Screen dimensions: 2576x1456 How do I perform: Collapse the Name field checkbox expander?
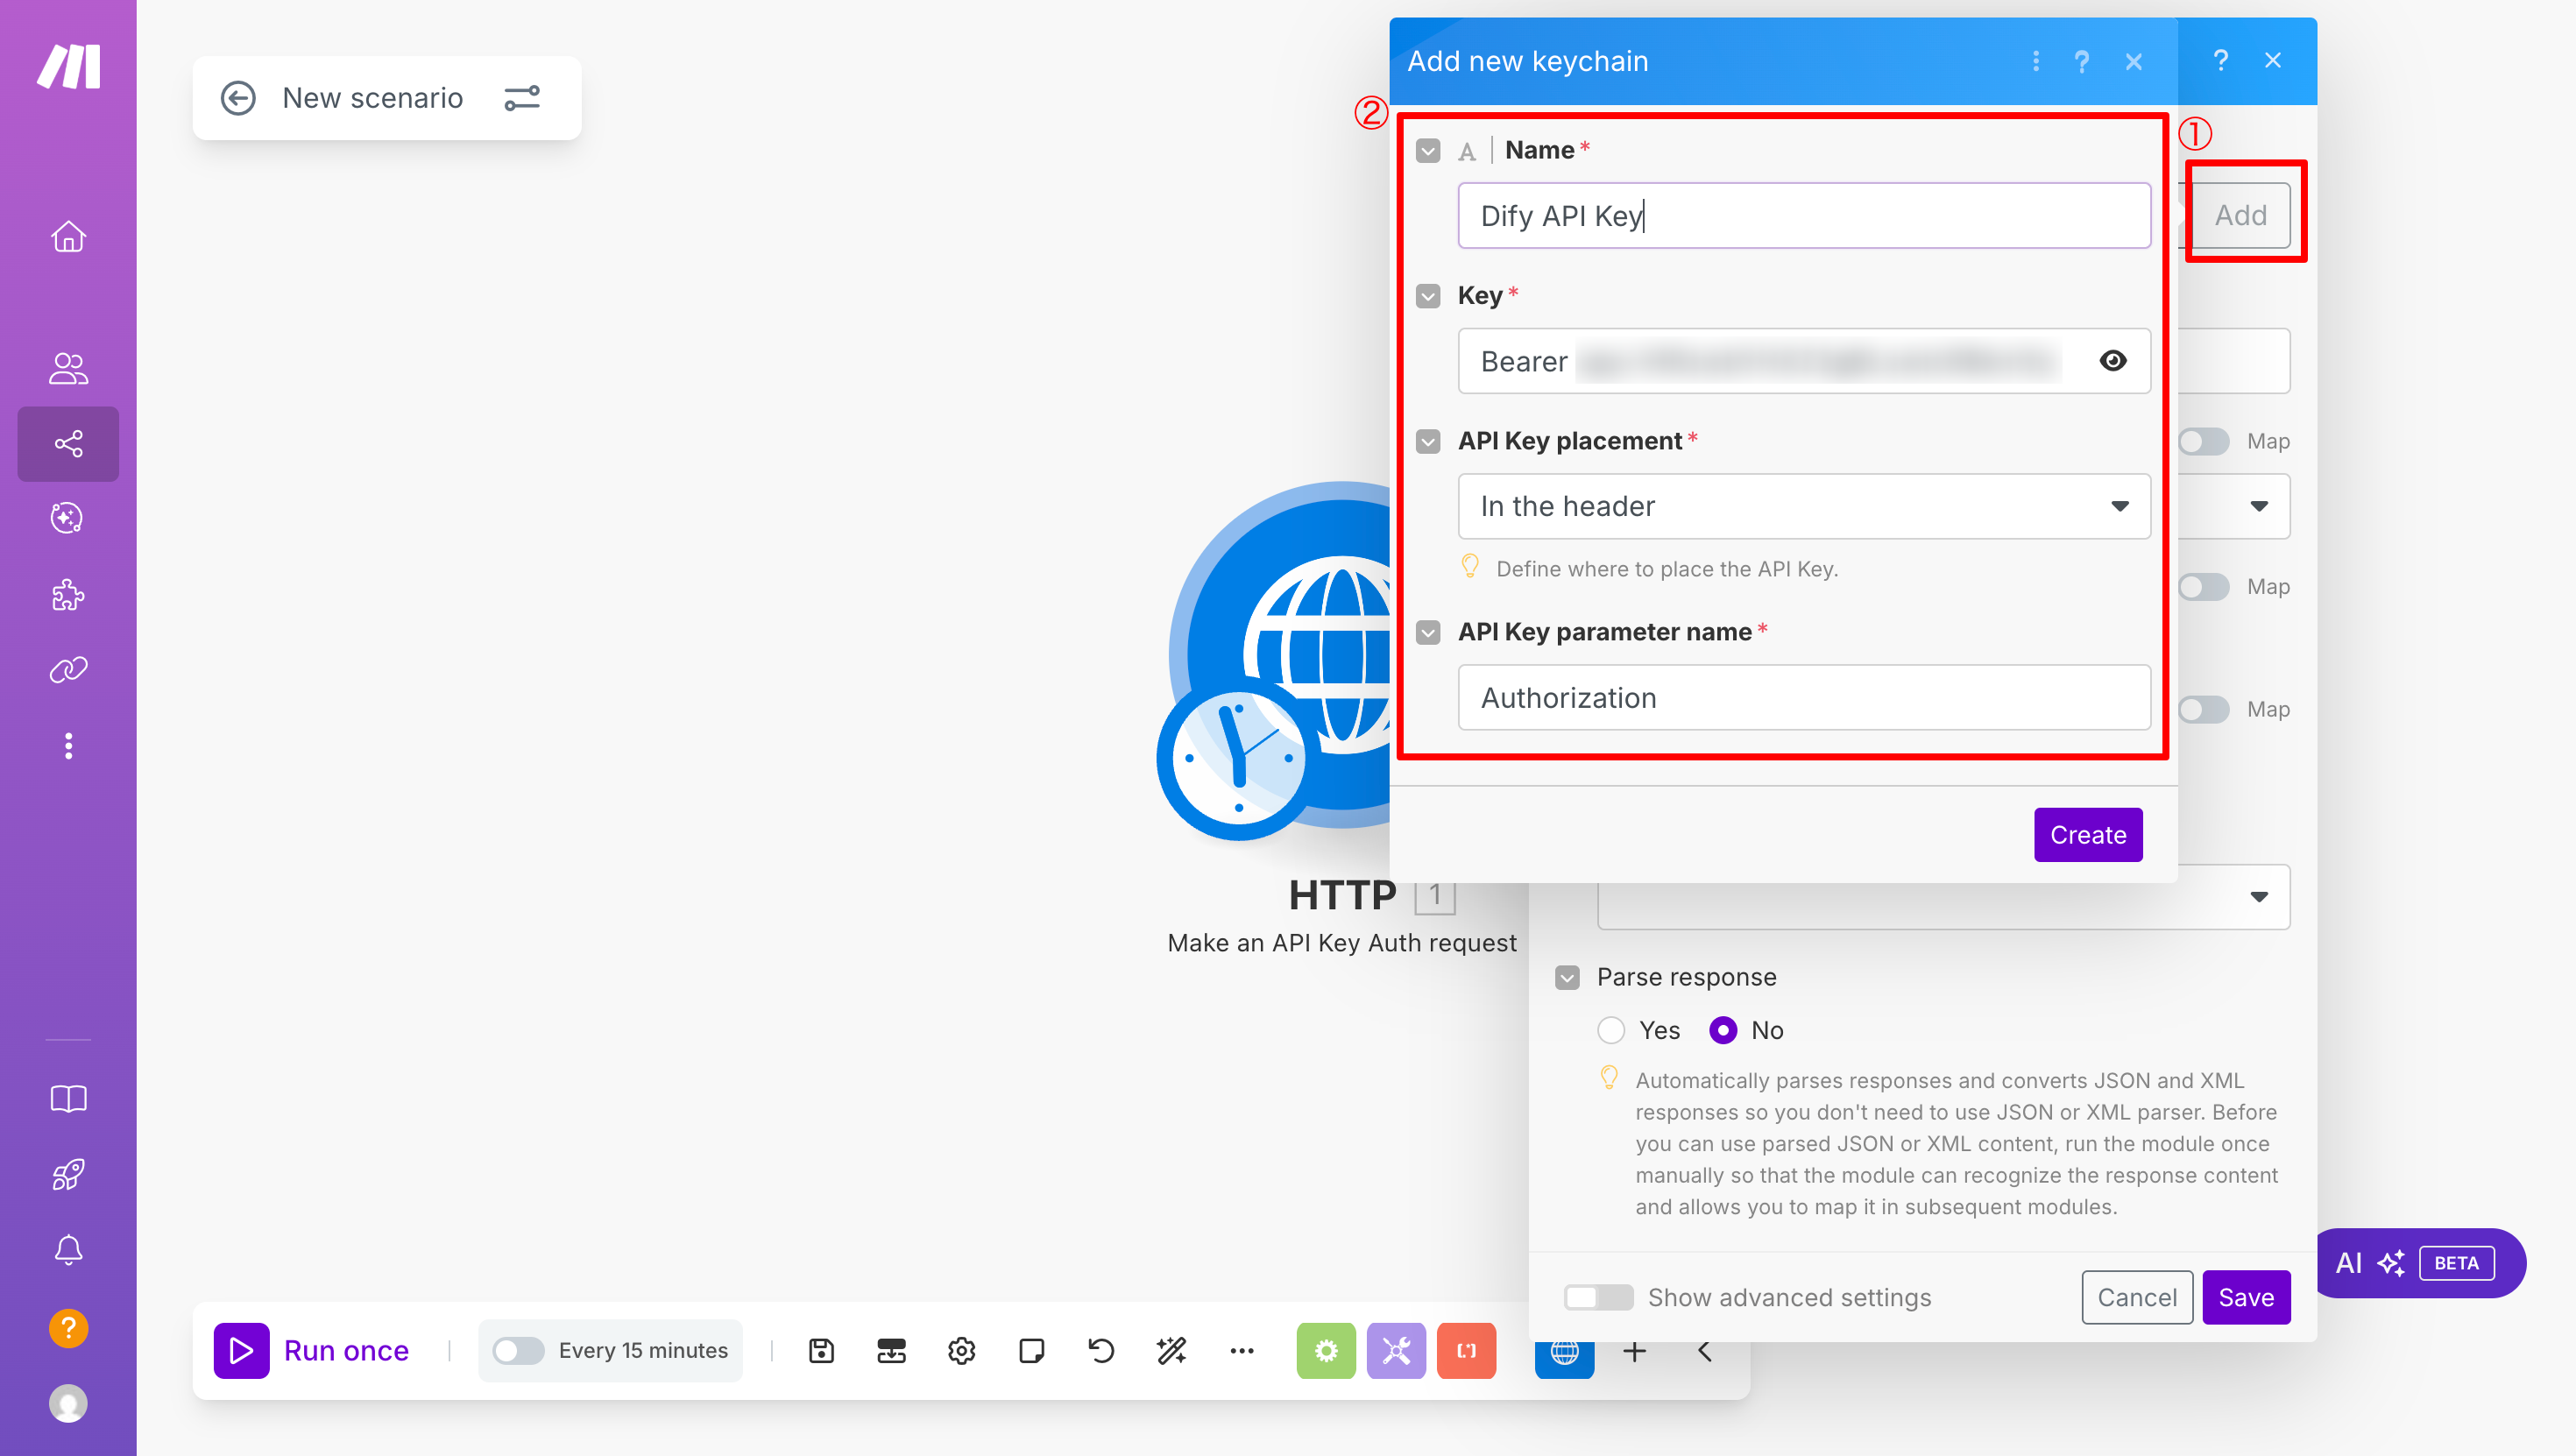pos(1428,151)
